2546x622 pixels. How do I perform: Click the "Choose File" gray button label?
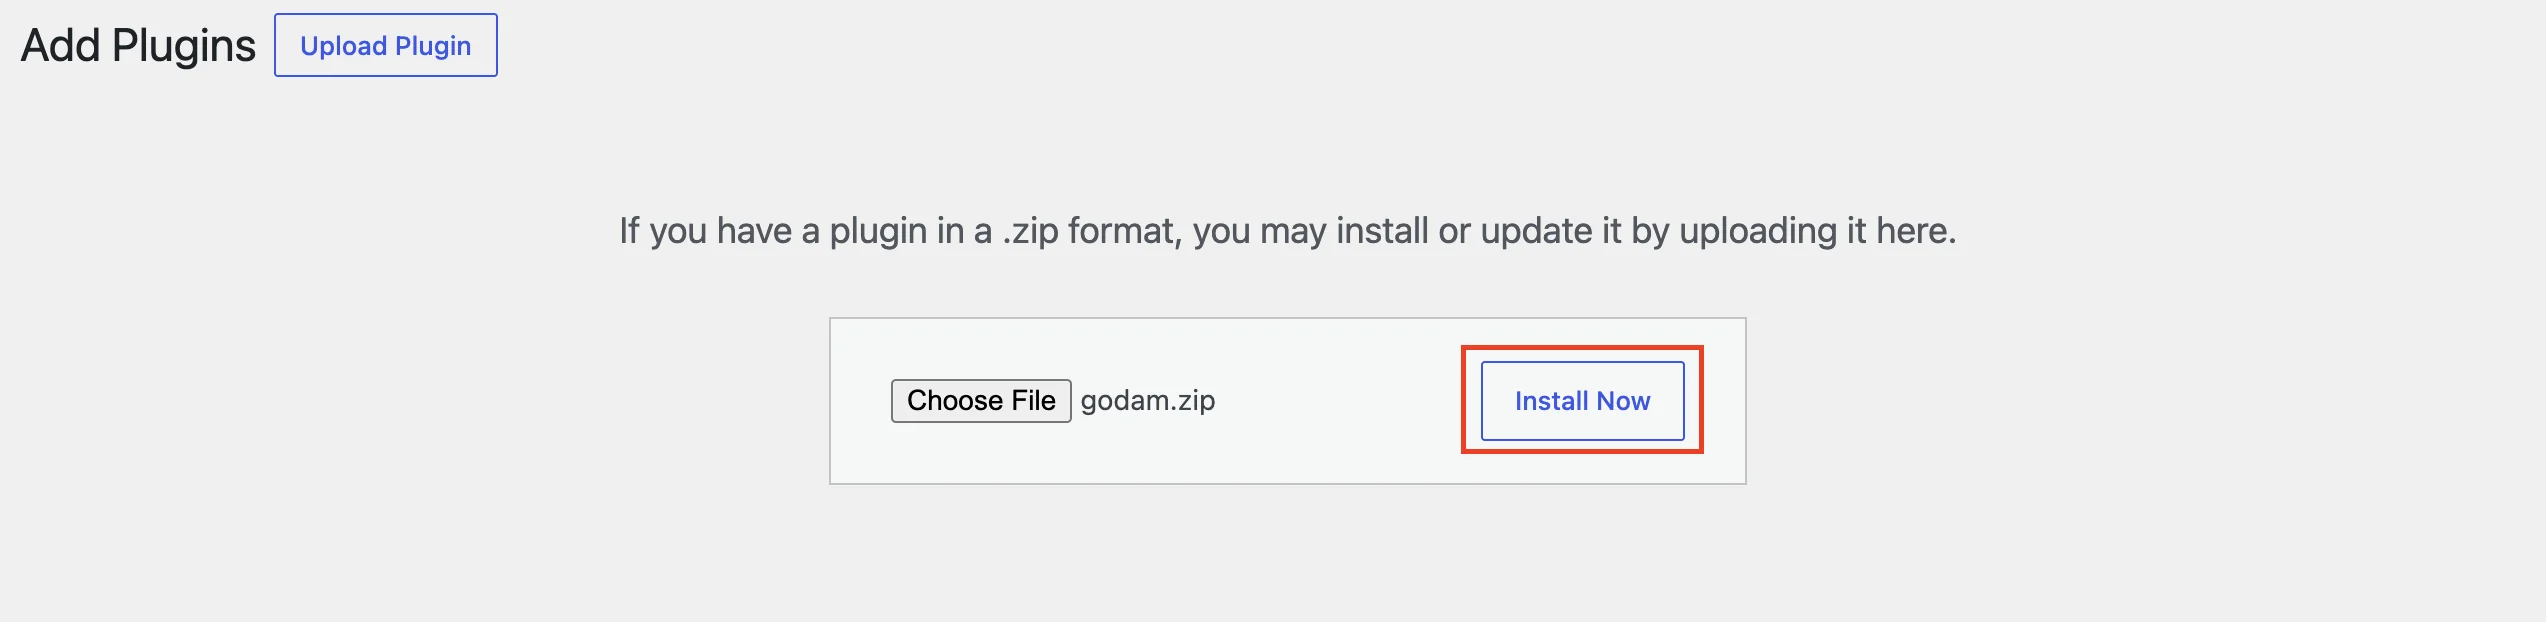click(x=981, y=401)
